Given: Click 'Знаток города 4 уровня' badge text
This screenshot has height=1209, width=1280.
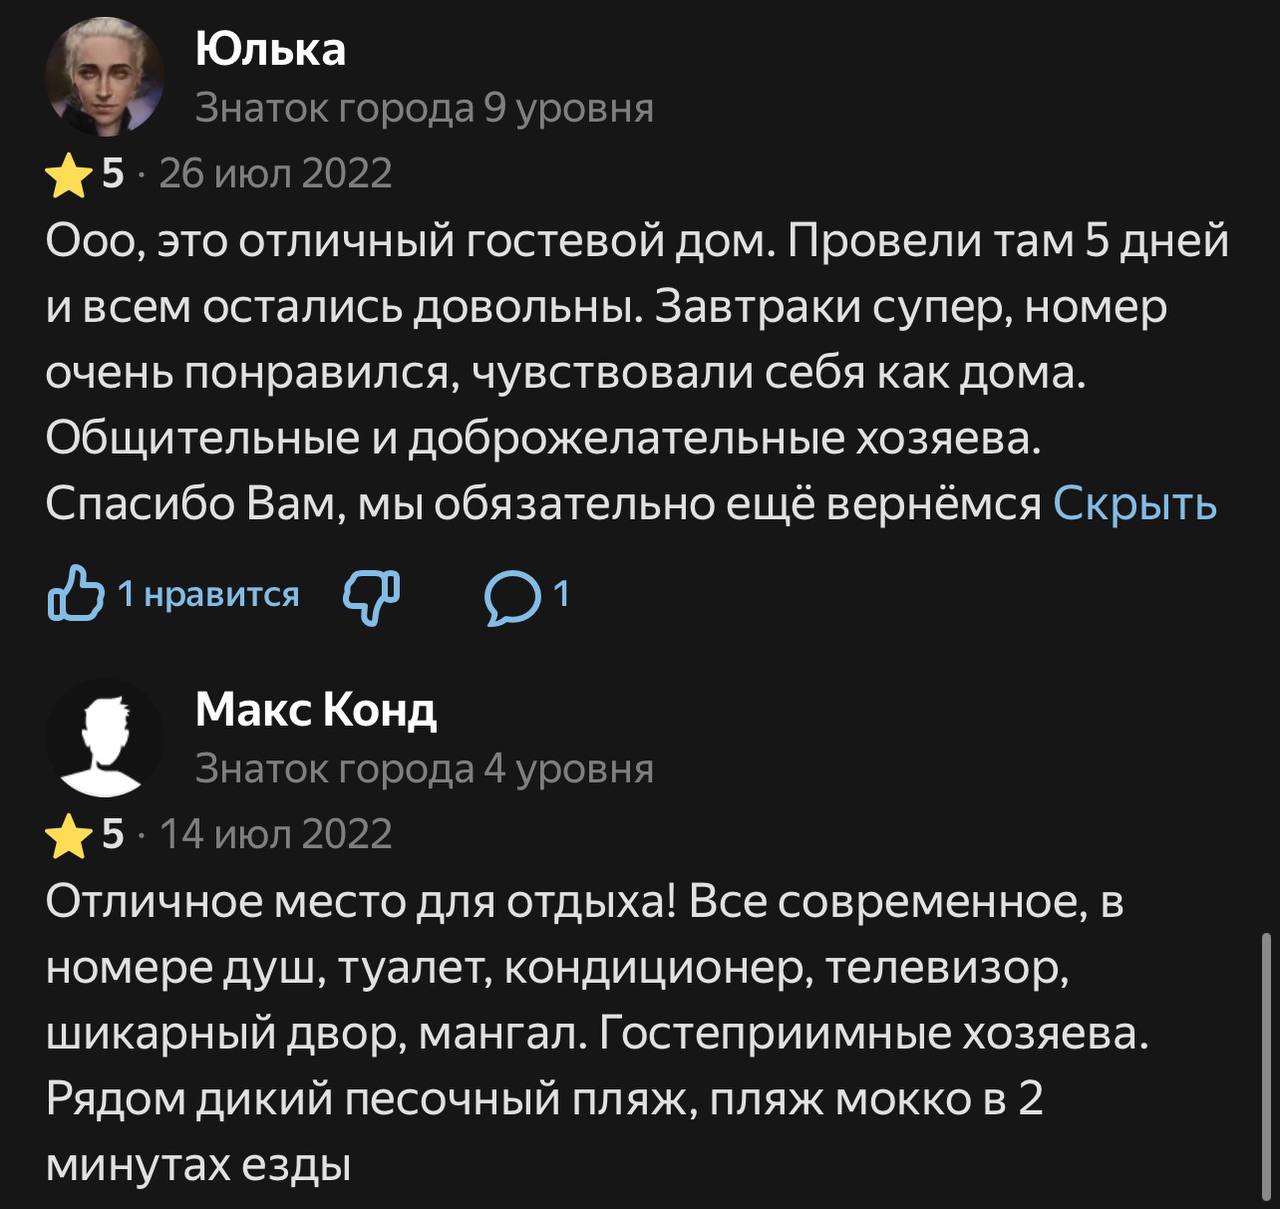Looking at the screenshot, I should click(x=425, y=769).
